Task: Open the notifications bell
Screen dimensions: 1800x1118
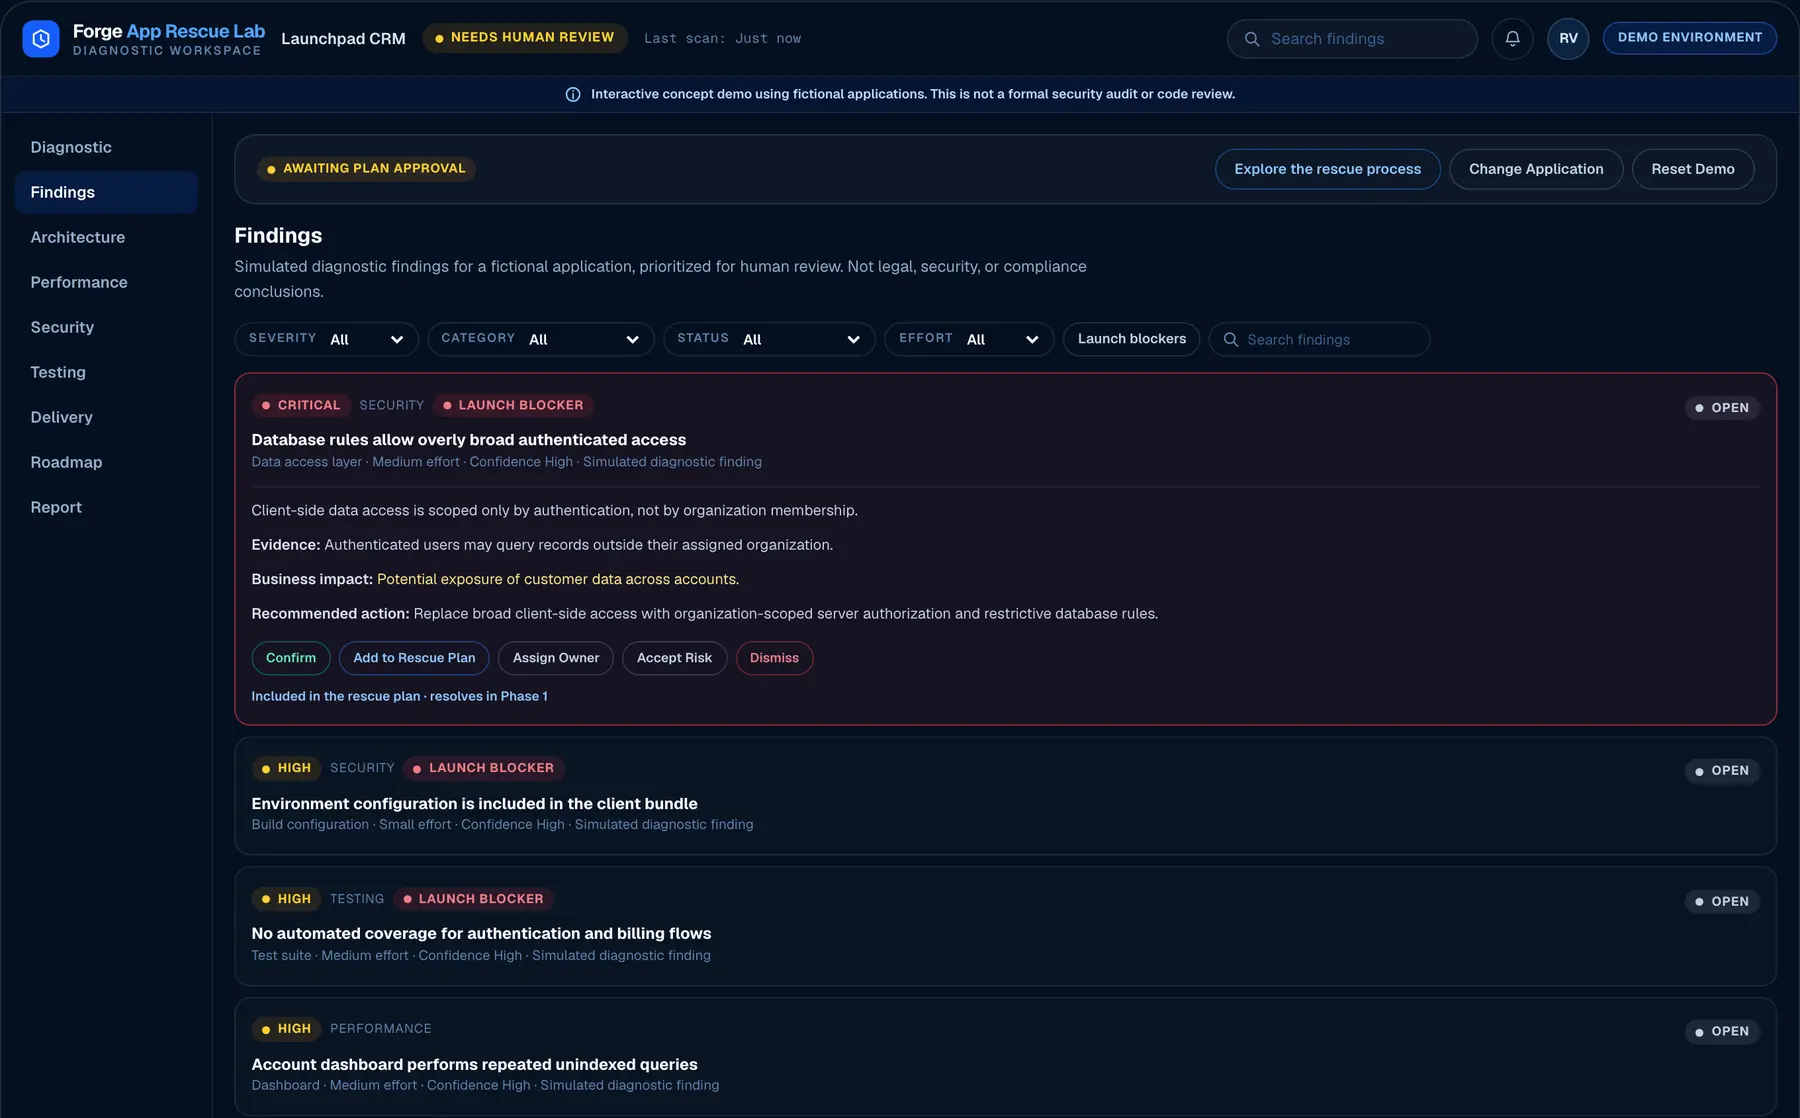Action: (1512, 39)
